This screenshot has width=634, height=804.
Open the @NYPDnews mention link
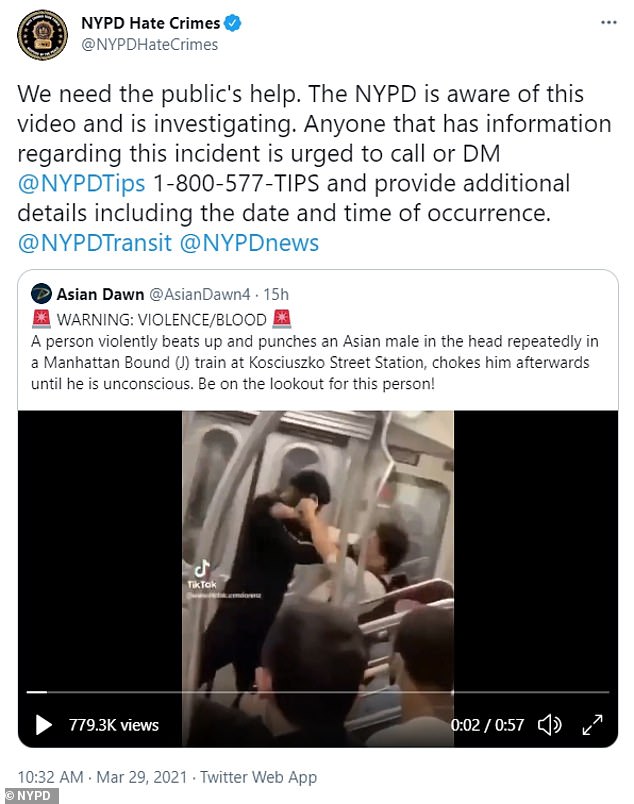click(249, 243)
